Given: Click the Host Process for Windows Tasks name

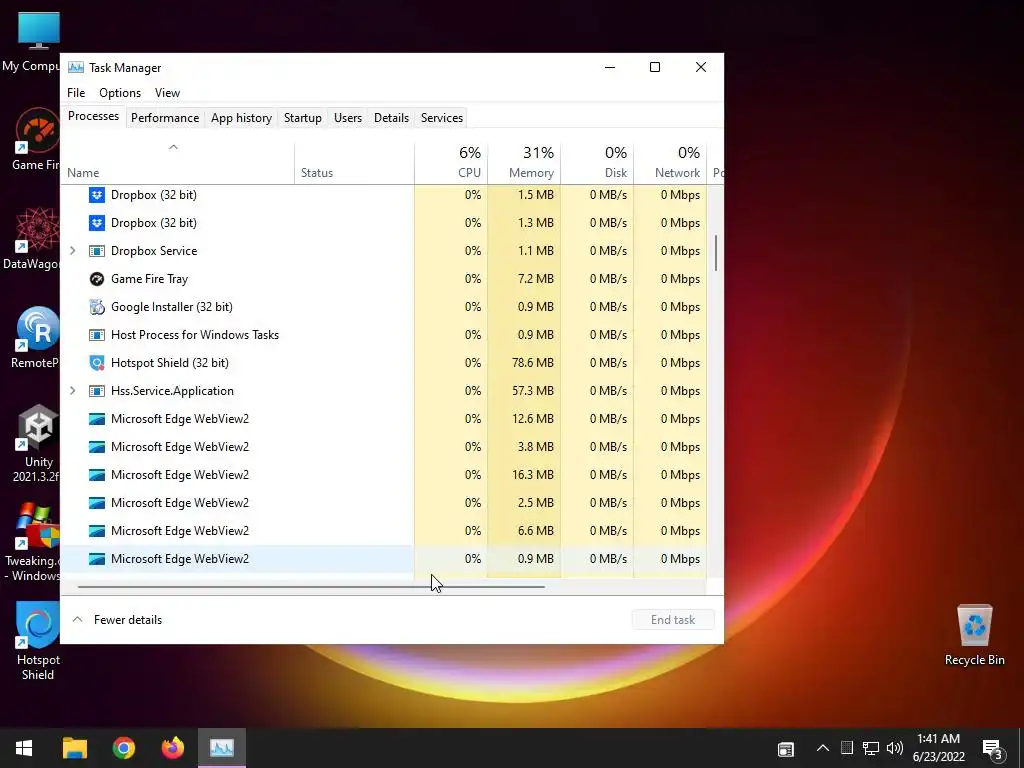Looking at the screenshot, I should [x=195, y=335].
